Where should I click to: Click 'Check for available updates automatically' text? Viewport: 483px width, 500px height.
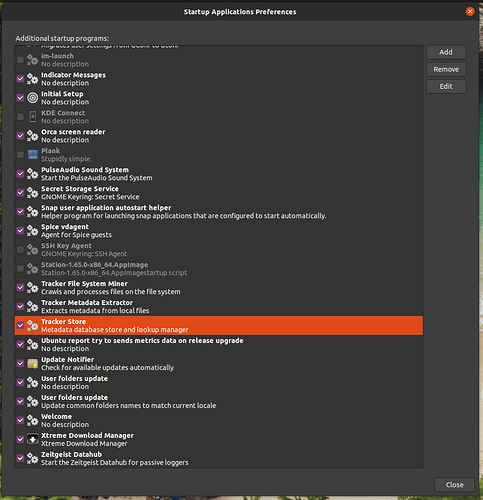pos(107,368)
